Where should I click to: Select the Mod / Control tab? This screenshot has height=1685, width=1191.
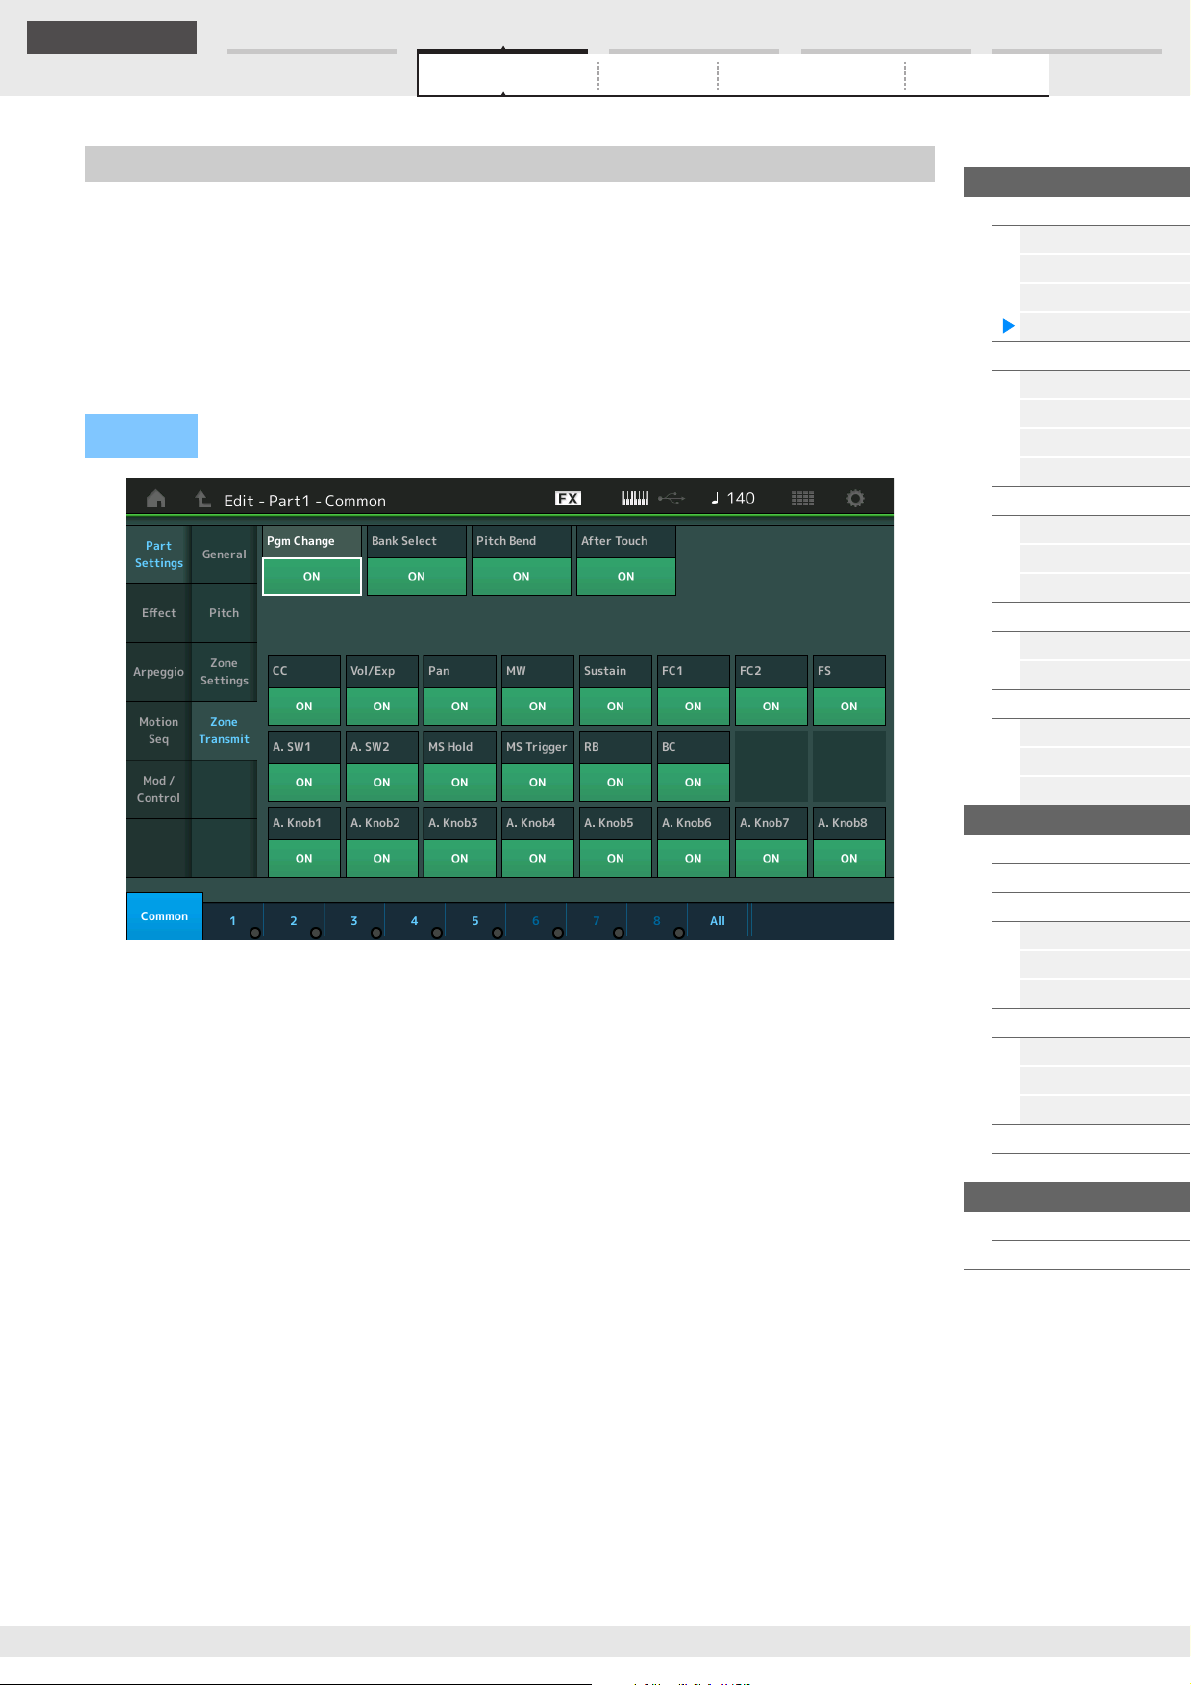point(158,789)
